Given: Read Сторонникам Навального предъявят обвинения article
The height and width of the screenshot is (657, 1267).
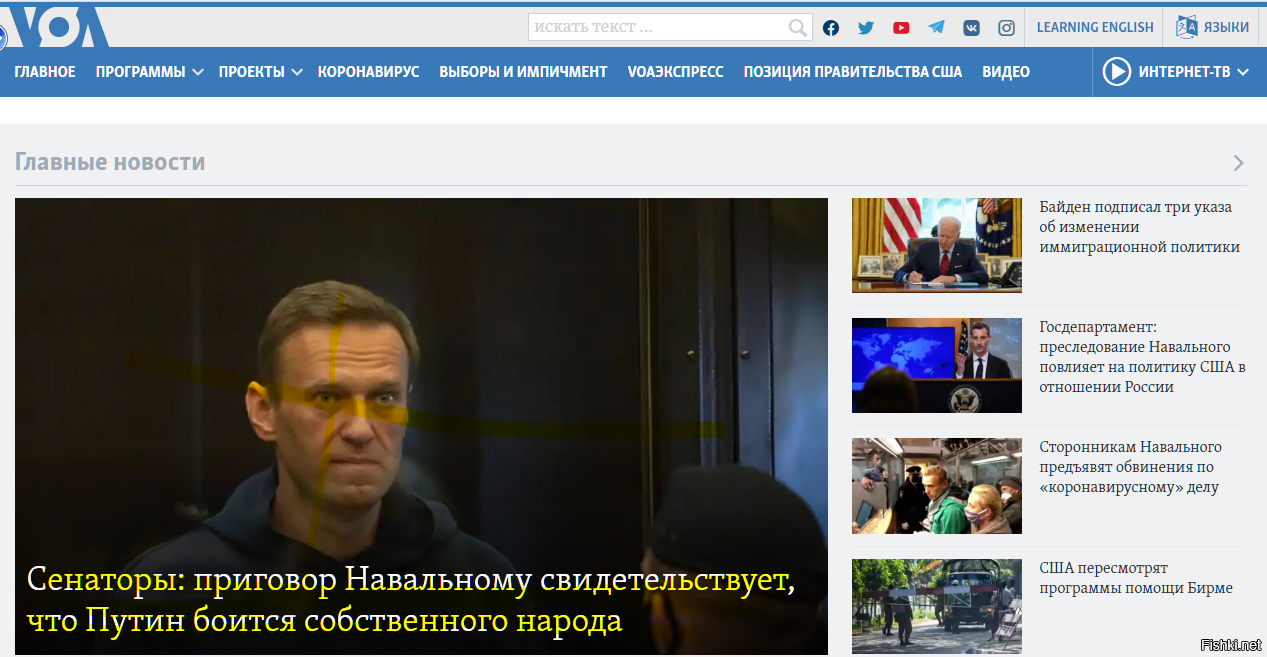Looking at the screenshot, I should [x=1130, y=467].
